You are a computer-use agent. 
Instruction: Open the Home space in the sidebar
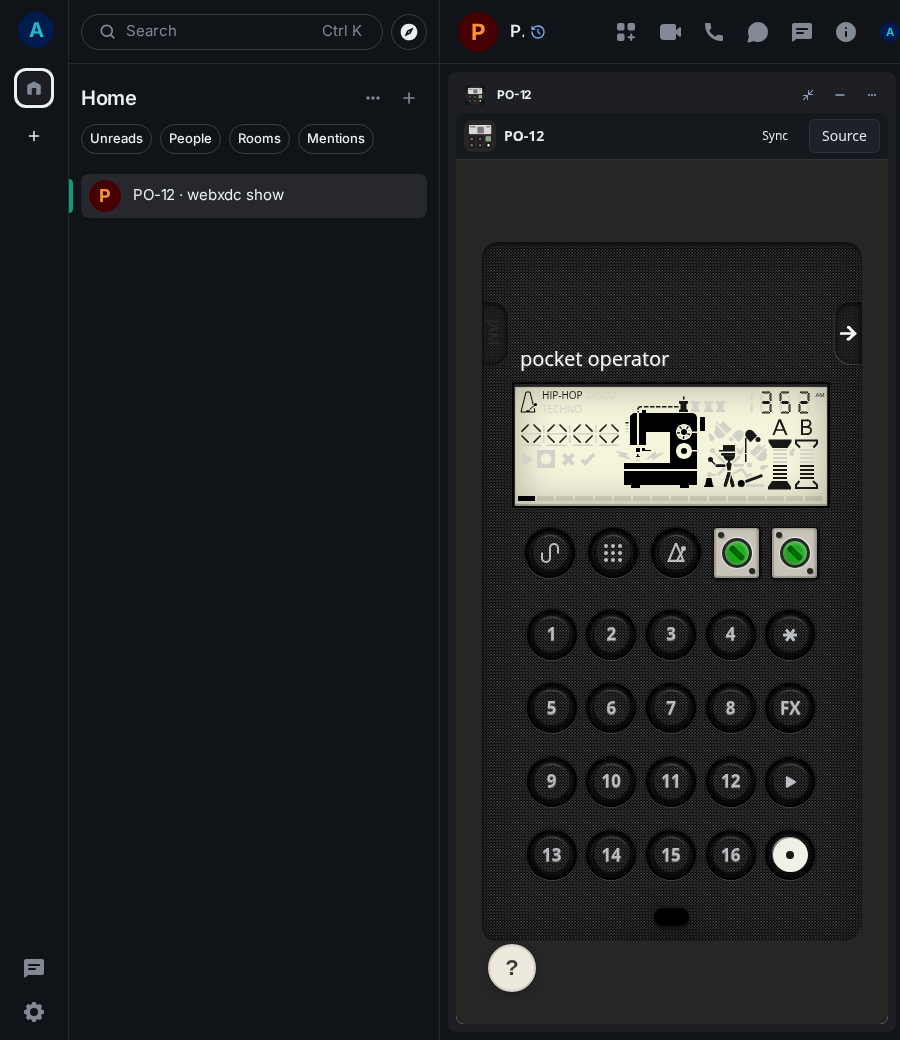pos(34,88)
